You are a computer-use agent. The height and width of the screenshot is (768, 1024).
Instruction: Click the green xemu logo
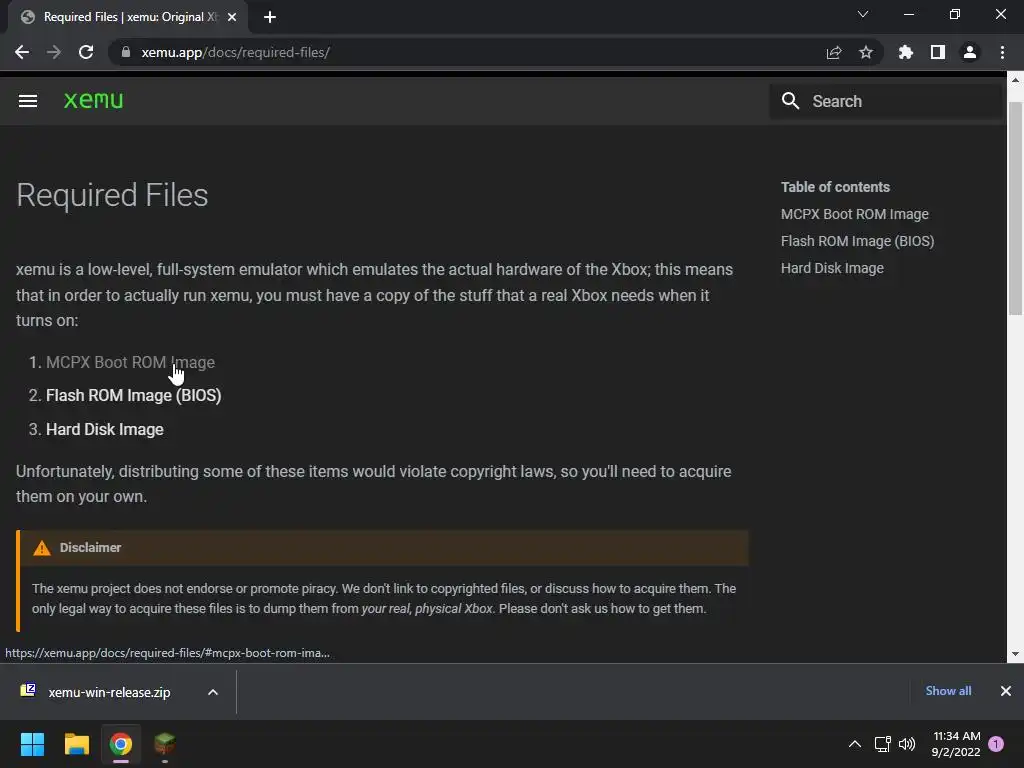point(93,100)
